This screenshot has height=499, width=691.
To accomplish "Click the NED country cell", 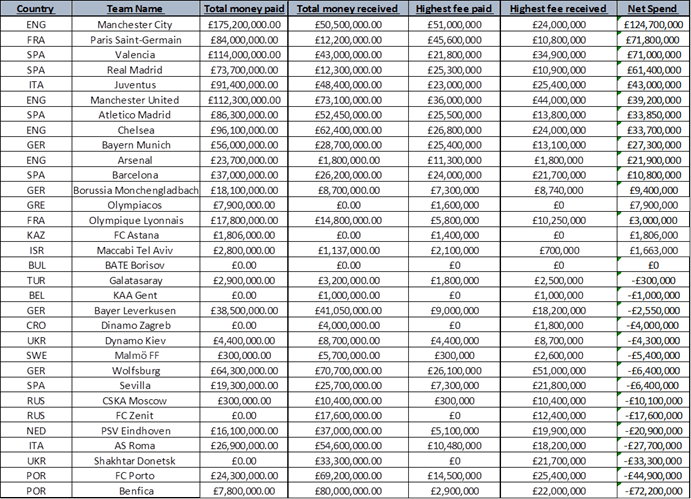I will tap(36, 431).
